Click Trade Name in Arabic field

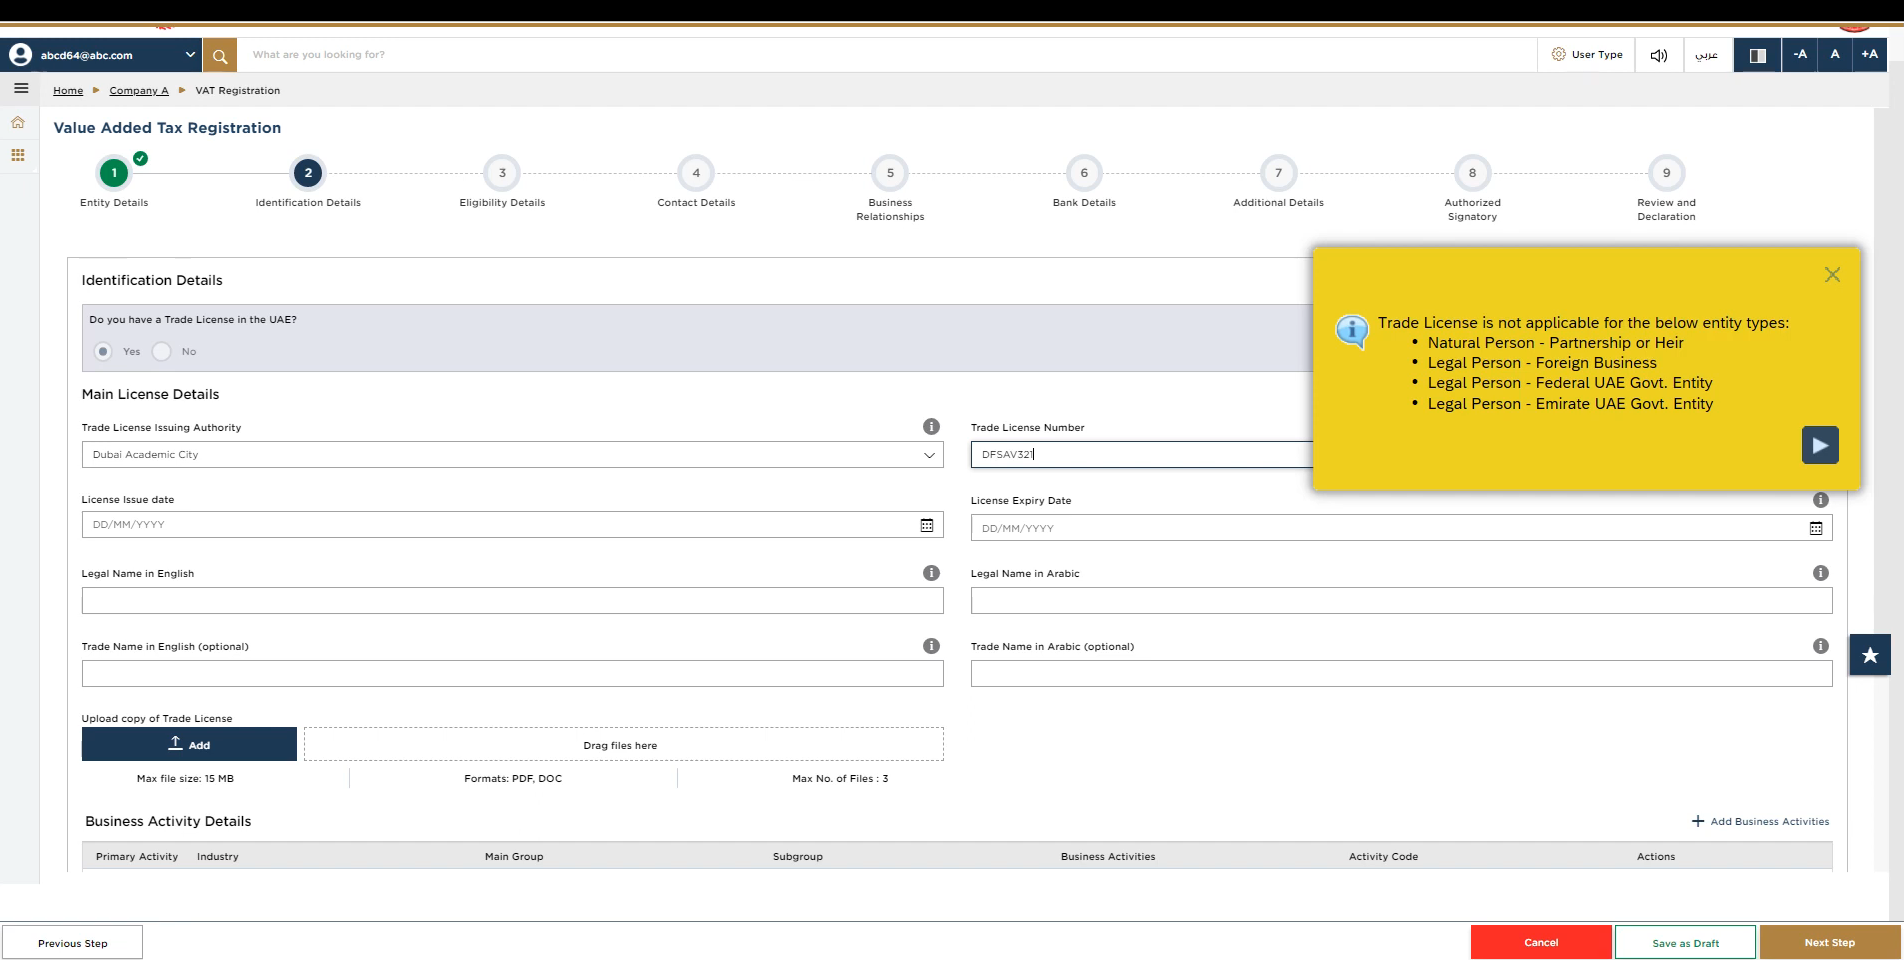1401,674
